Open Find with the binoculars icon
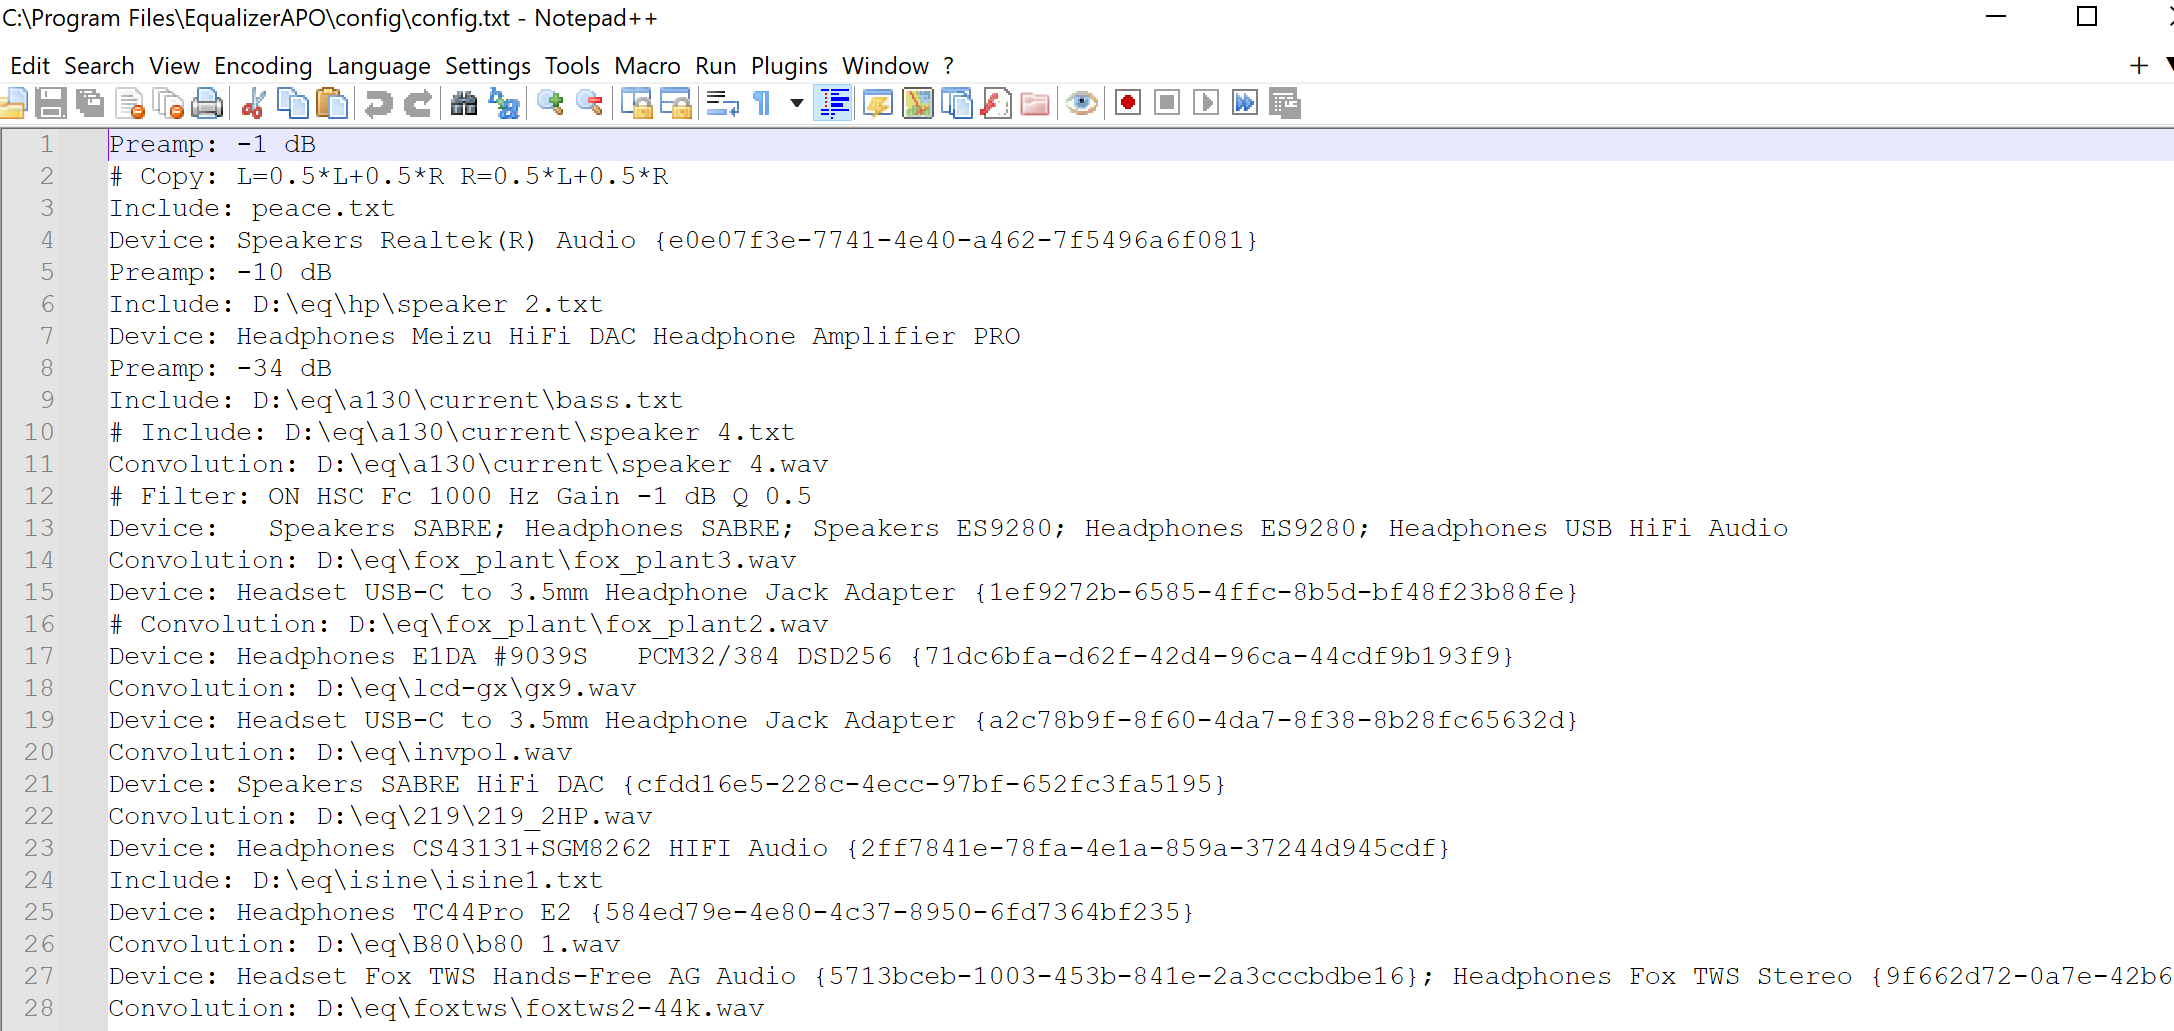2174x1031 pixels. click(464, 103)
